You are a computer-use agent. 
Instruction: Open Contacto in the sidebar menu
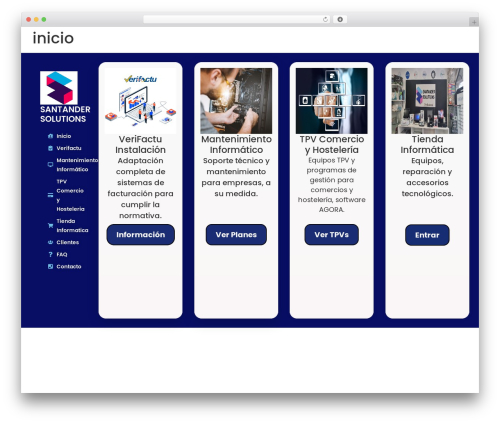(x=69, y=267)
